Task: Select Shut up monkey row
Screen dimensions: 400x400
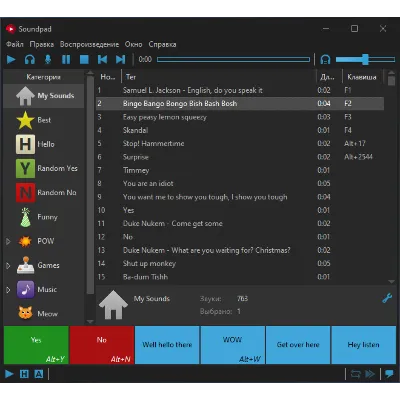Action: pyautogui.click(x=240, y=264)
